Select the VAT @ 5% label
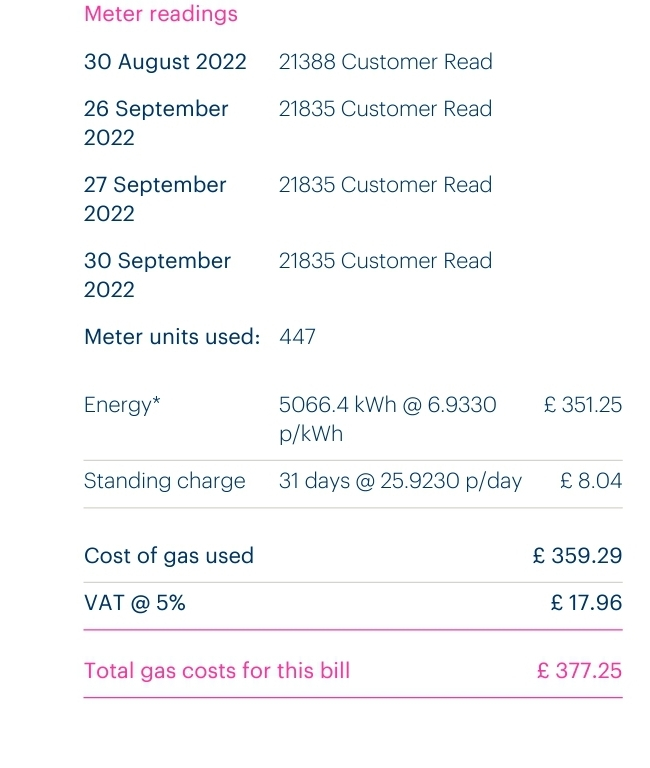 [135, 603]
